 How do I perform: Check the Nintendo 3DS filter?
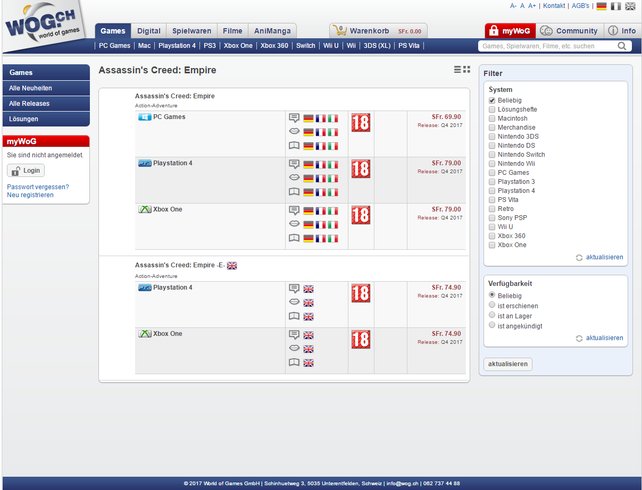492,136
